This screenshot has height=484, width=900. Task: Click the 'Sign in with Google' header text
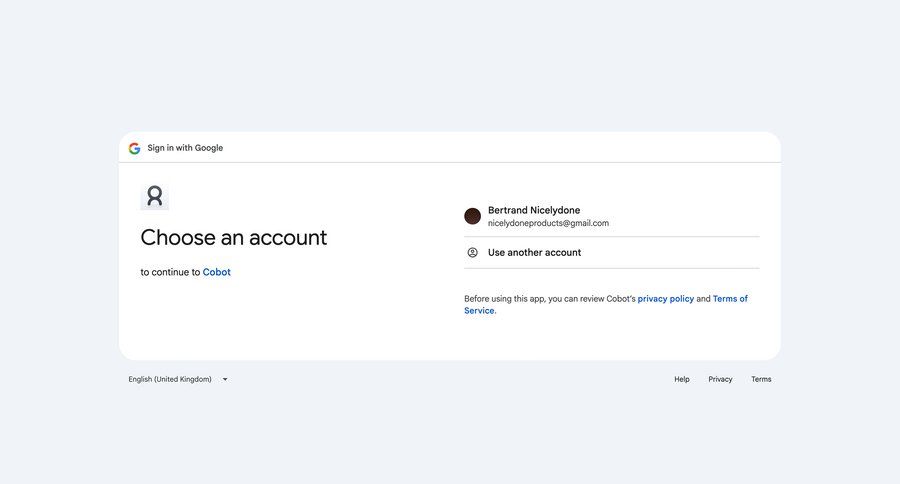(x=185, y=148)
